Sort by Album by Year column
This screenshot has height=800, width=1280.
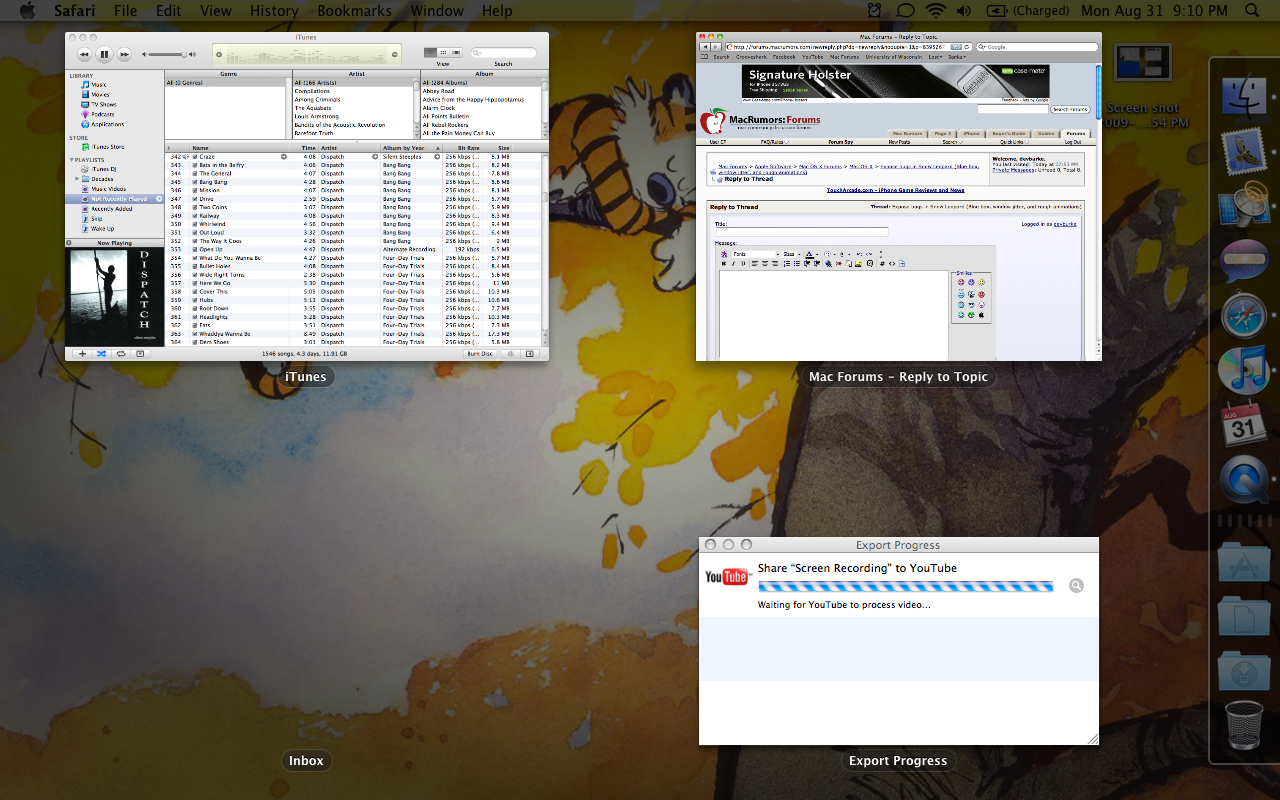click(410, 148)
